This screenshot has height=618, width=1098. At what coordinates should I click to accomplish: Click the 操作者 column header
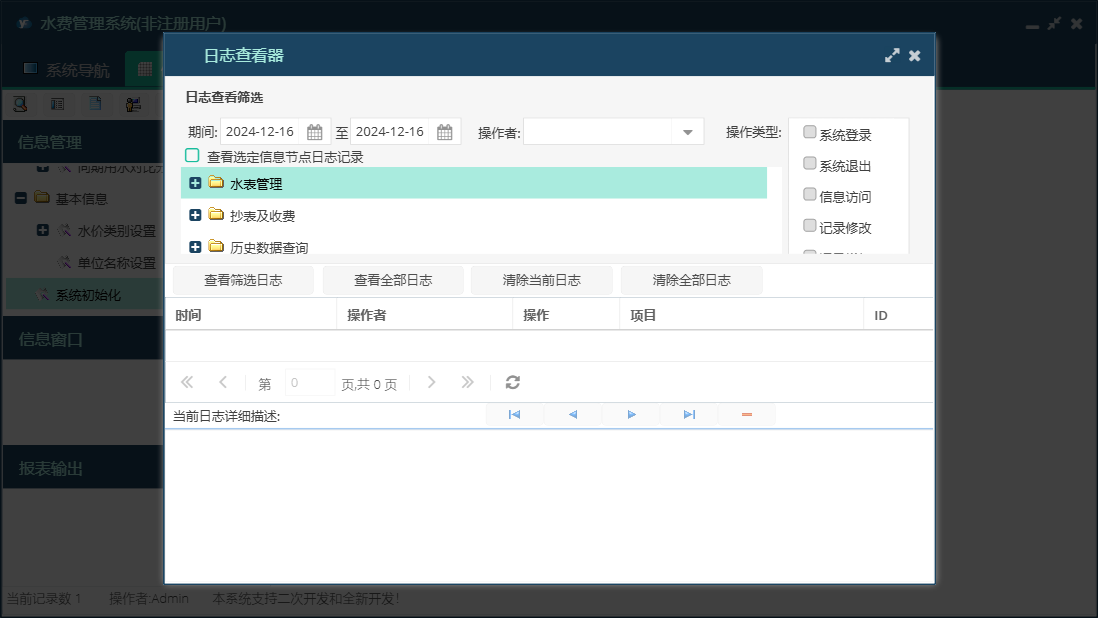[425, 315]
